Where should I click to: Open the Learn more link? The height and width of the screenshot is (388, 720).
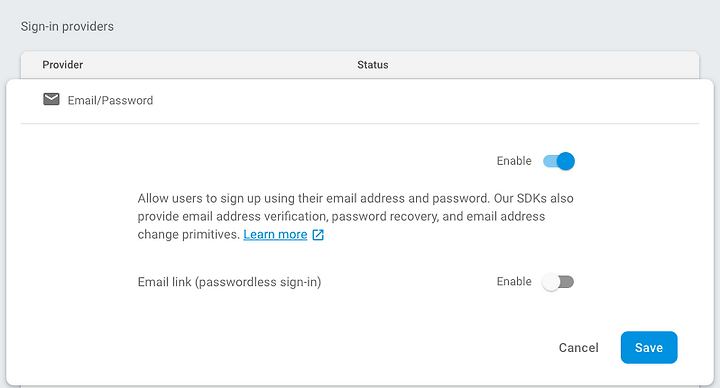(275, 235)
